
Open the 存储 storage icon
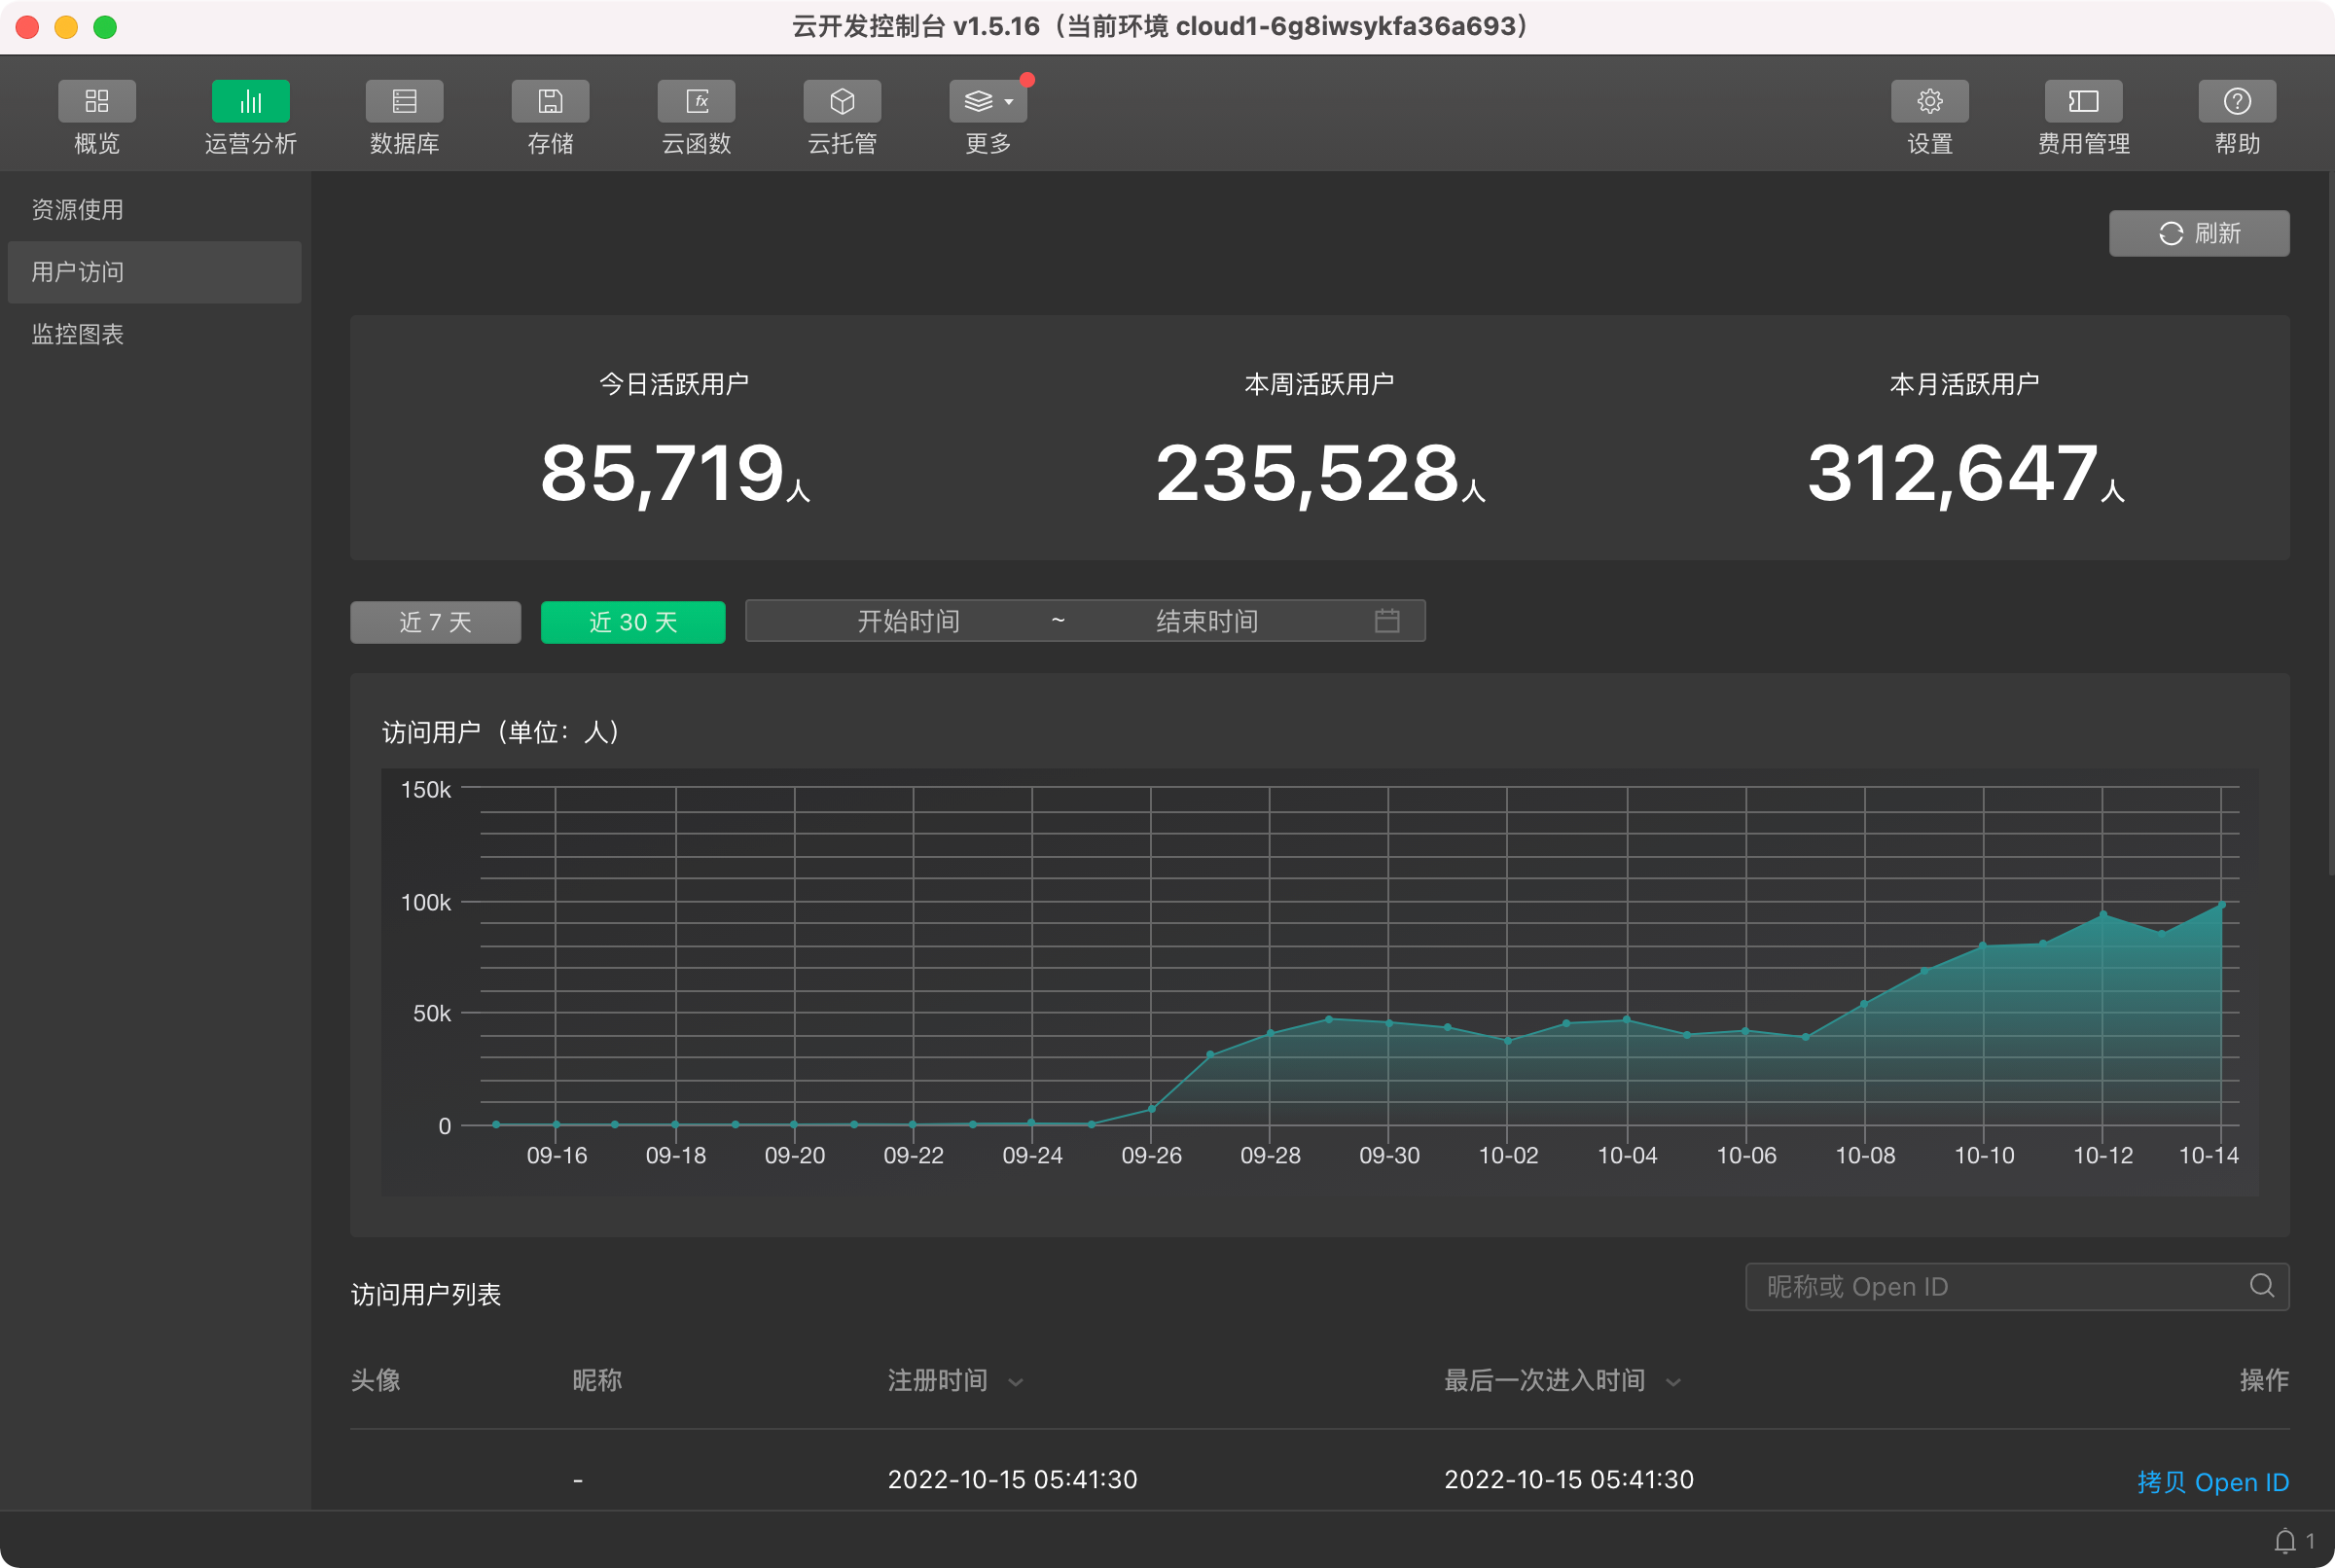(x=550, y=101)
